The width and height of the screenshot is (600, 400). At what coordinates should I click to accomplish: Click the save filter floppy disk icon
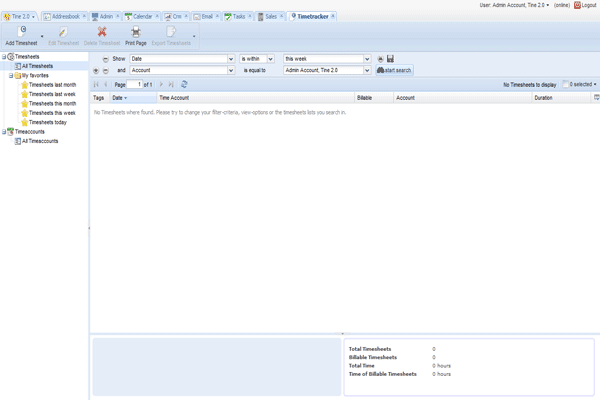[390, 59]
